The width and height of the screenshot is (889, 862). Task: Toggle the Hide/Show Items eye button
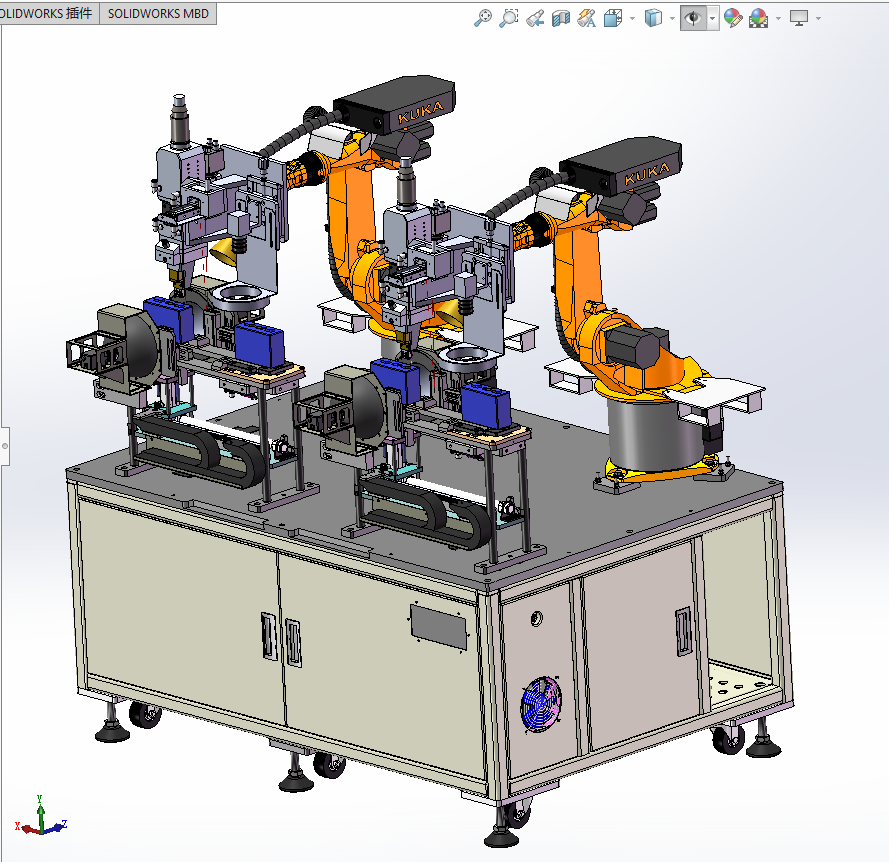point(693,19)
